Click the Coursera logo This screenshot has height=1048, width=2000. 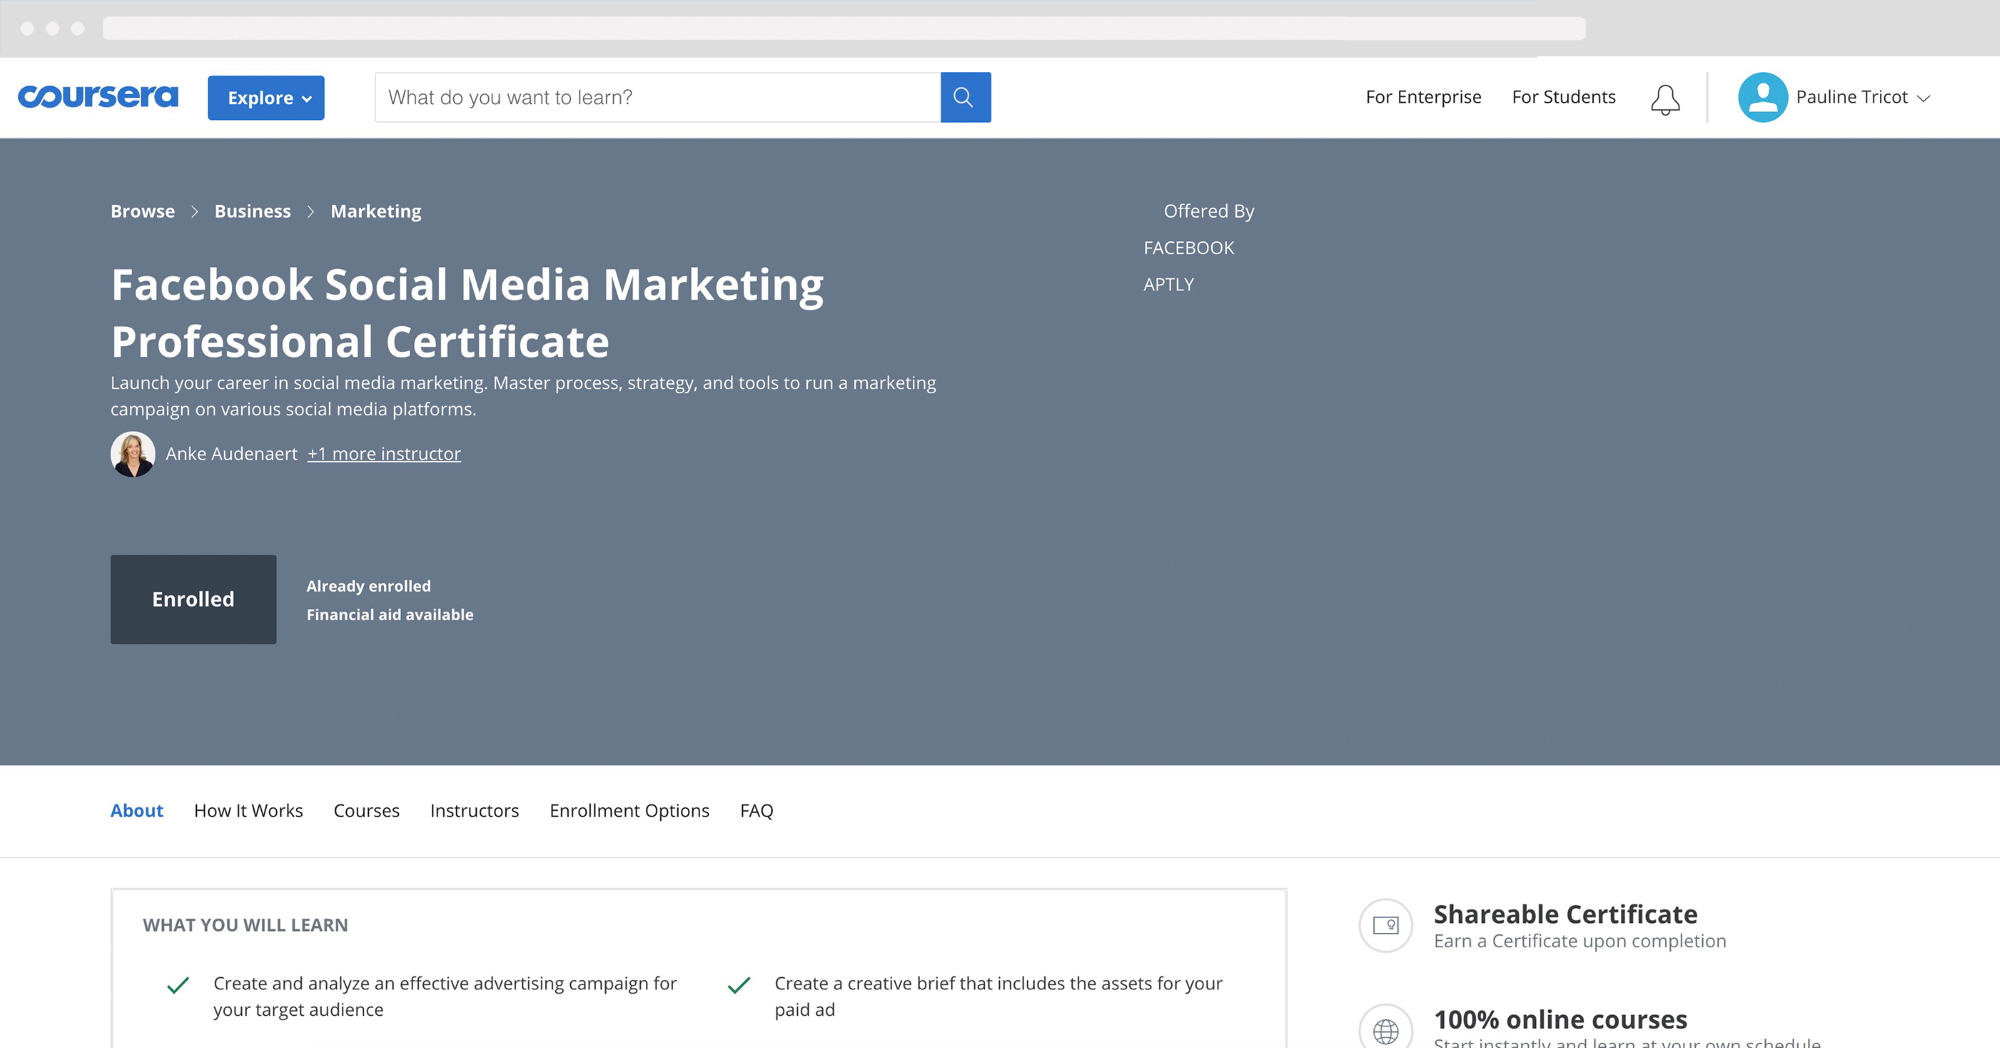(97, 97)
